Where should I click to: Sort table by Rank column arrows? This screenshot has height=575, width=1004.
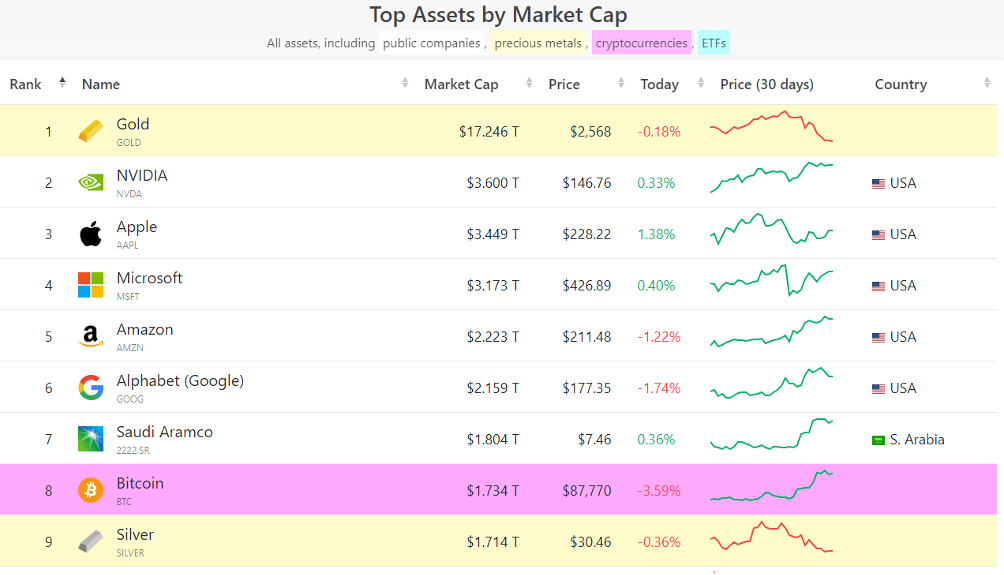coord(62,83)
